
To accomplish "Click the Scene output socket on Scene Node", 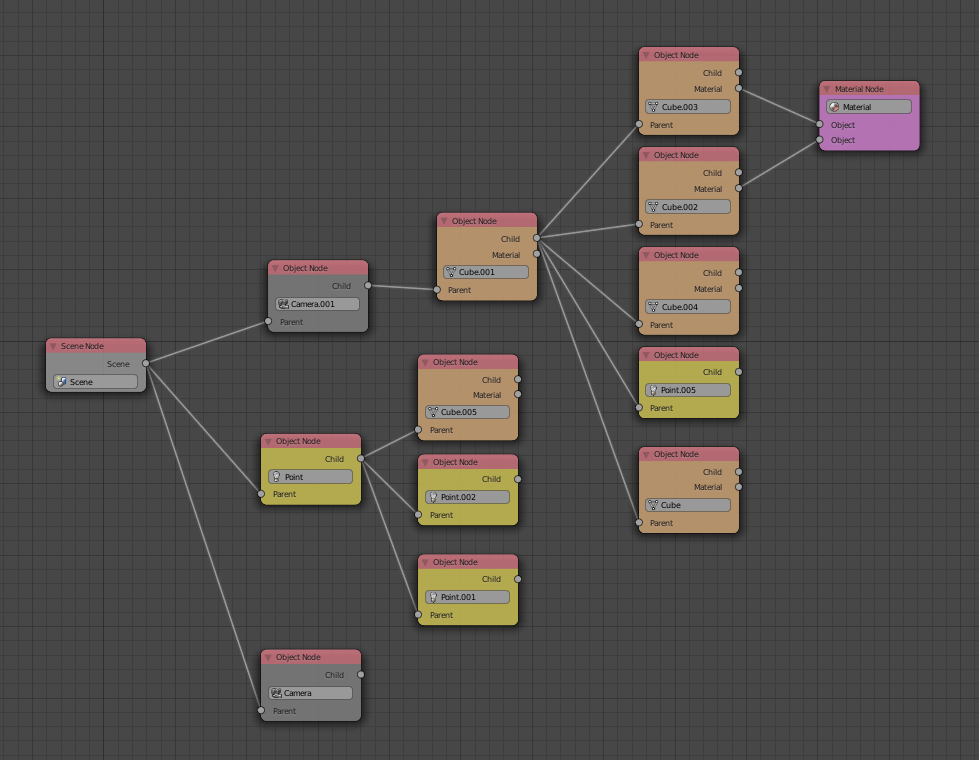I will [x=146, y=363].
